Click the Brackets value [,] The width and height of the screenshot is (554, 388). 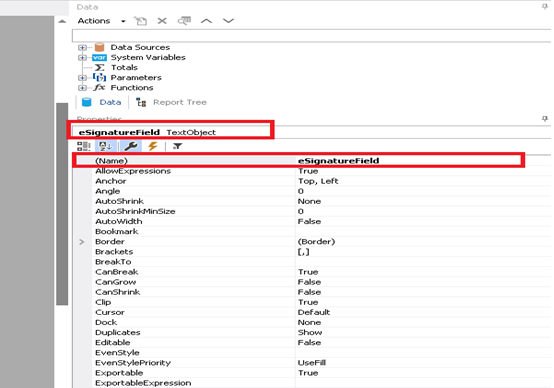[x=303, y=252]
